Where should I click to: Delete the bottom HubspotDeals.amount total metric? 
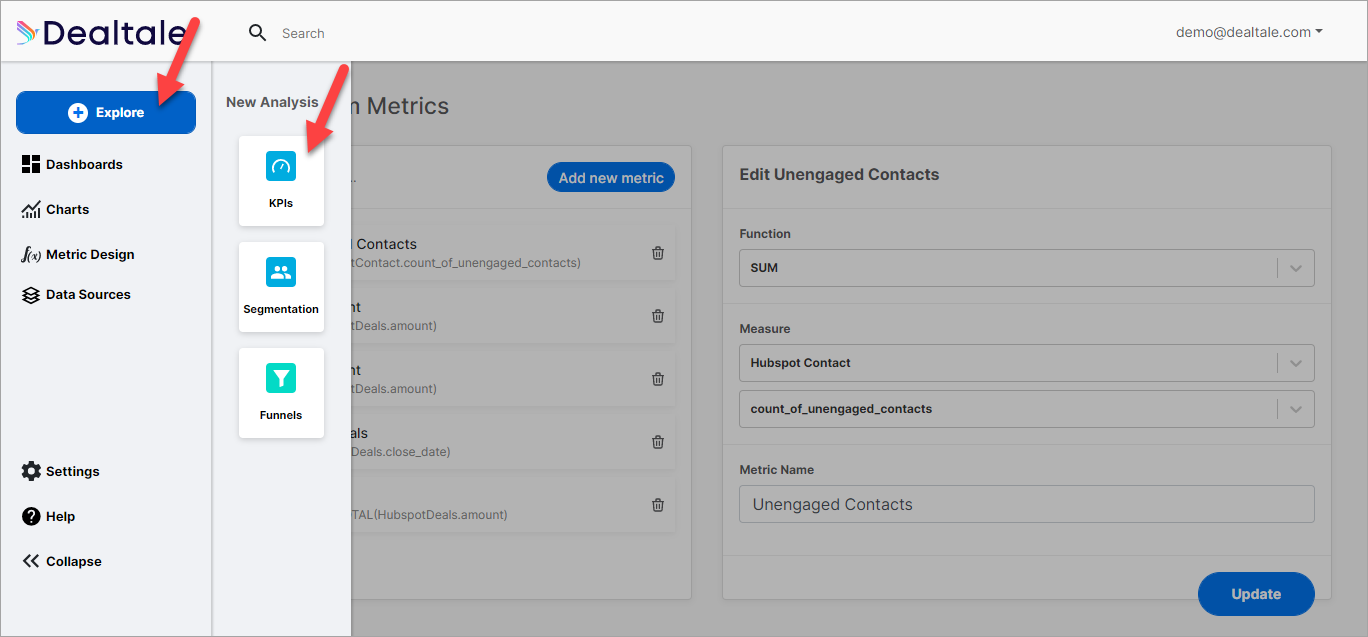coord(658,505)
